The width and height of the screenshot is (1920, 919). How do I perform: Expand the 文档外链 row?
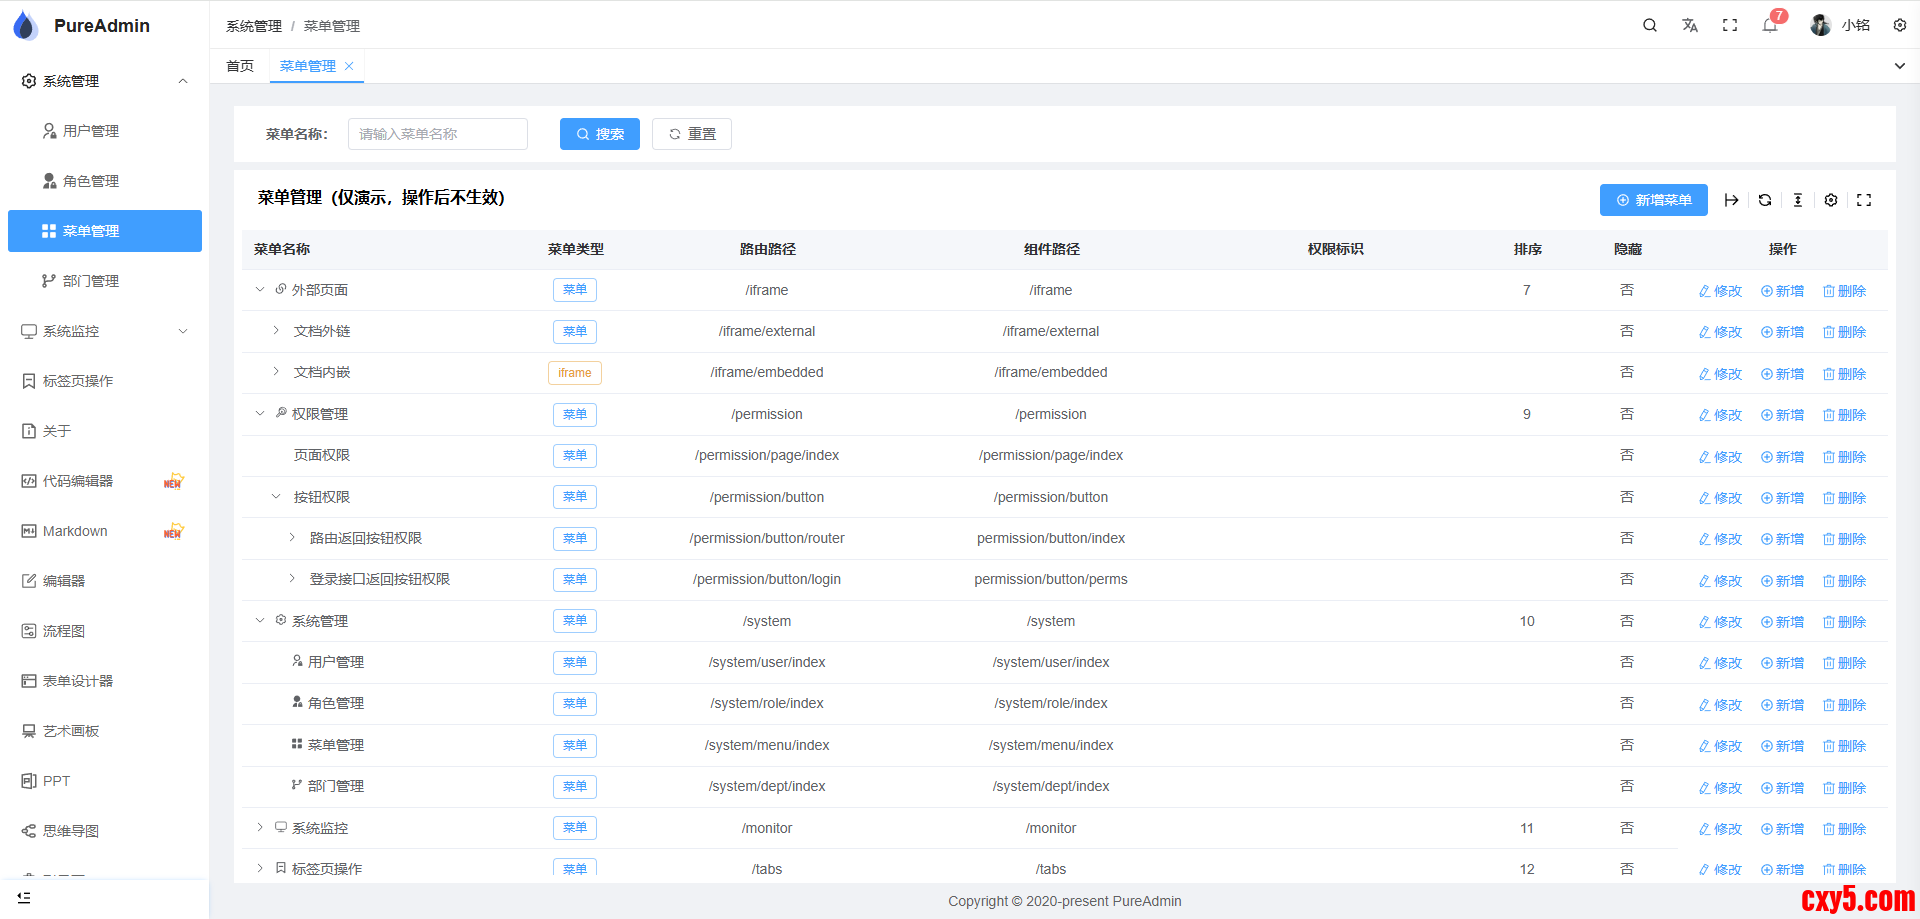coord(276,331)
